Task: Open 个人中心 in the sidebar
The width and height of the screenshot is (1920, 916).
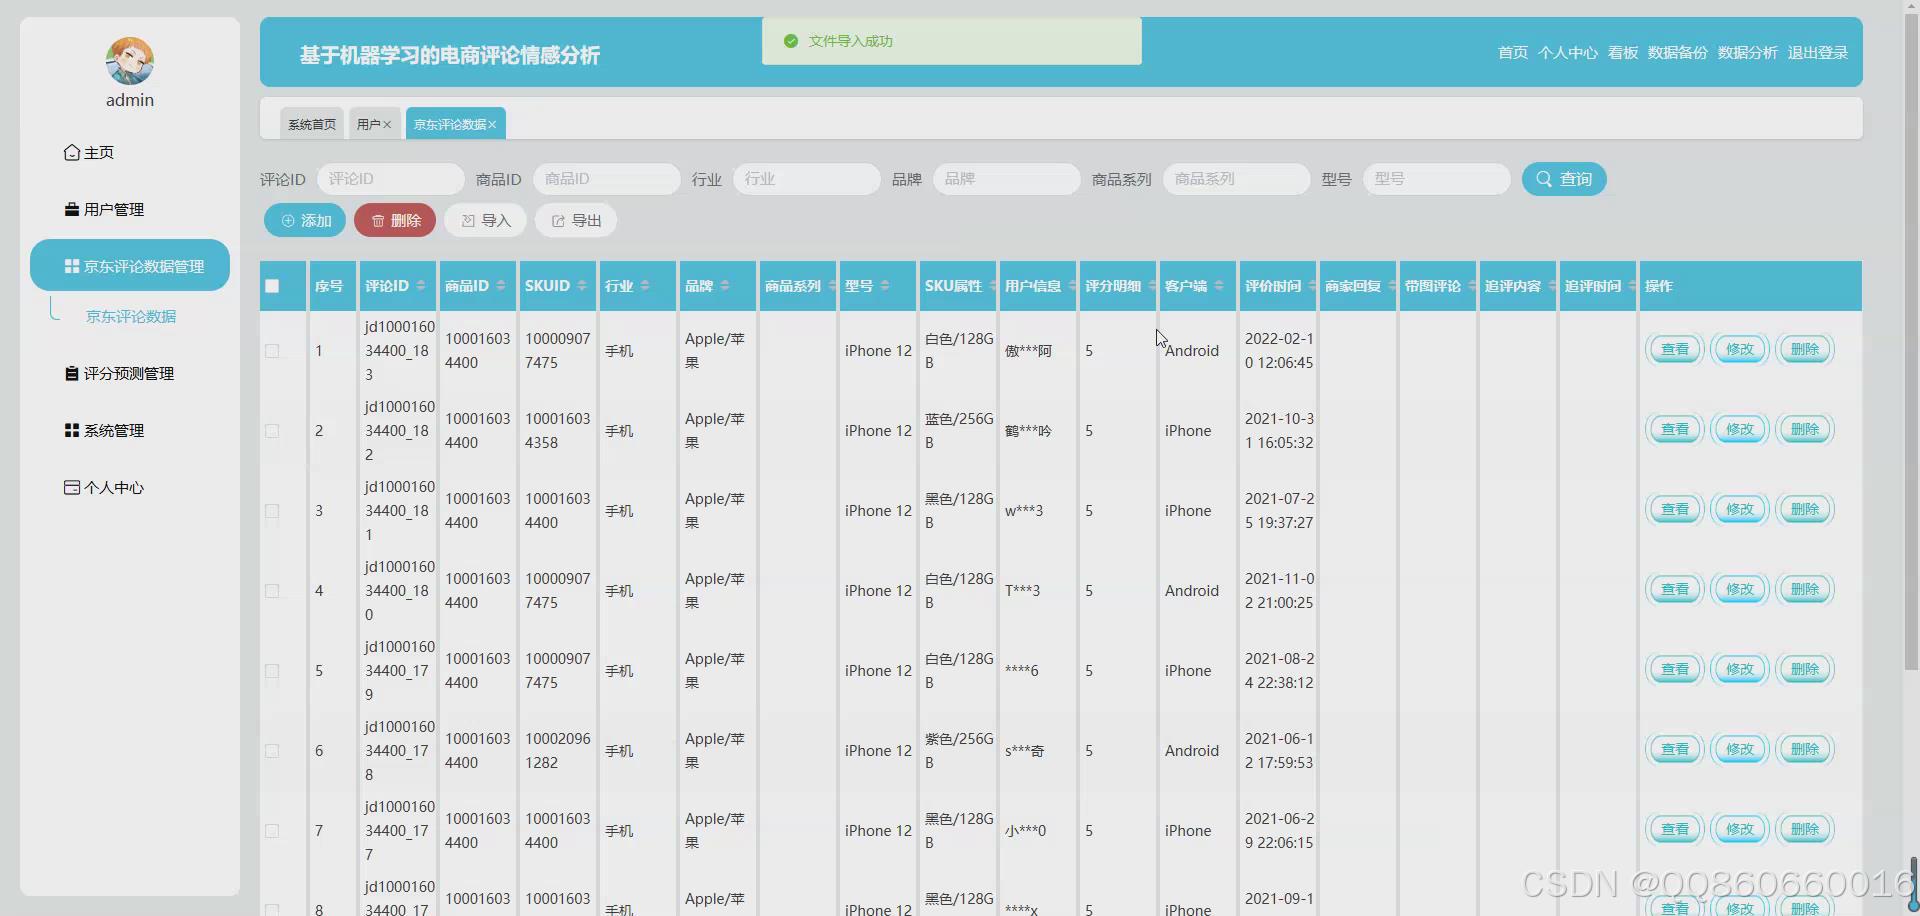Action: [104, 487]
